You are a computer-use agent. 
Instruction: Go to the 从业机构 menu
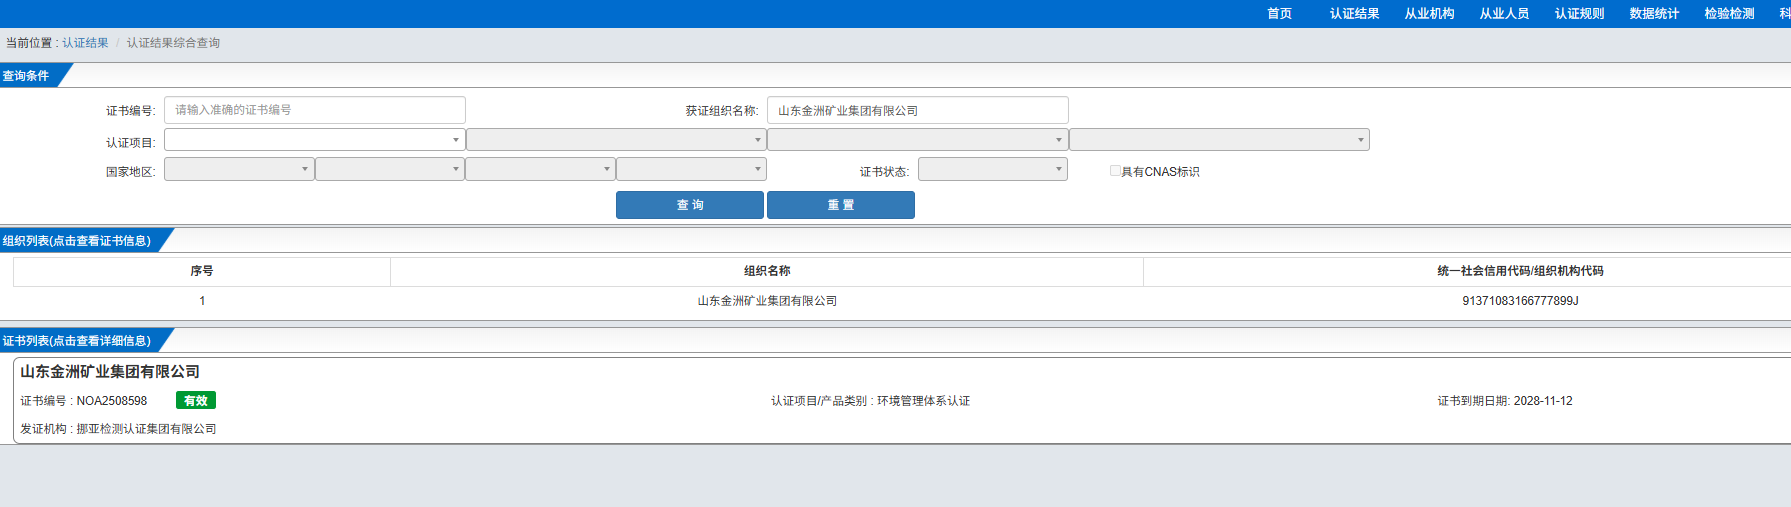pyautogui.click(x=1429, y=13)
